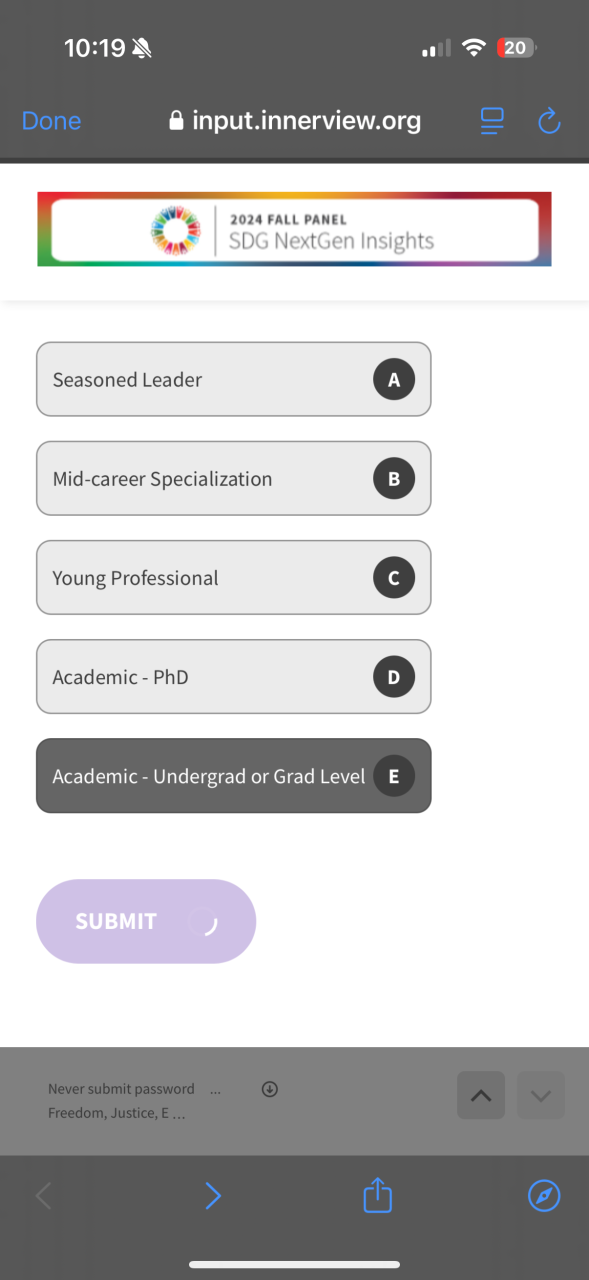Open the reader view icon

click(x=492, y=121)
